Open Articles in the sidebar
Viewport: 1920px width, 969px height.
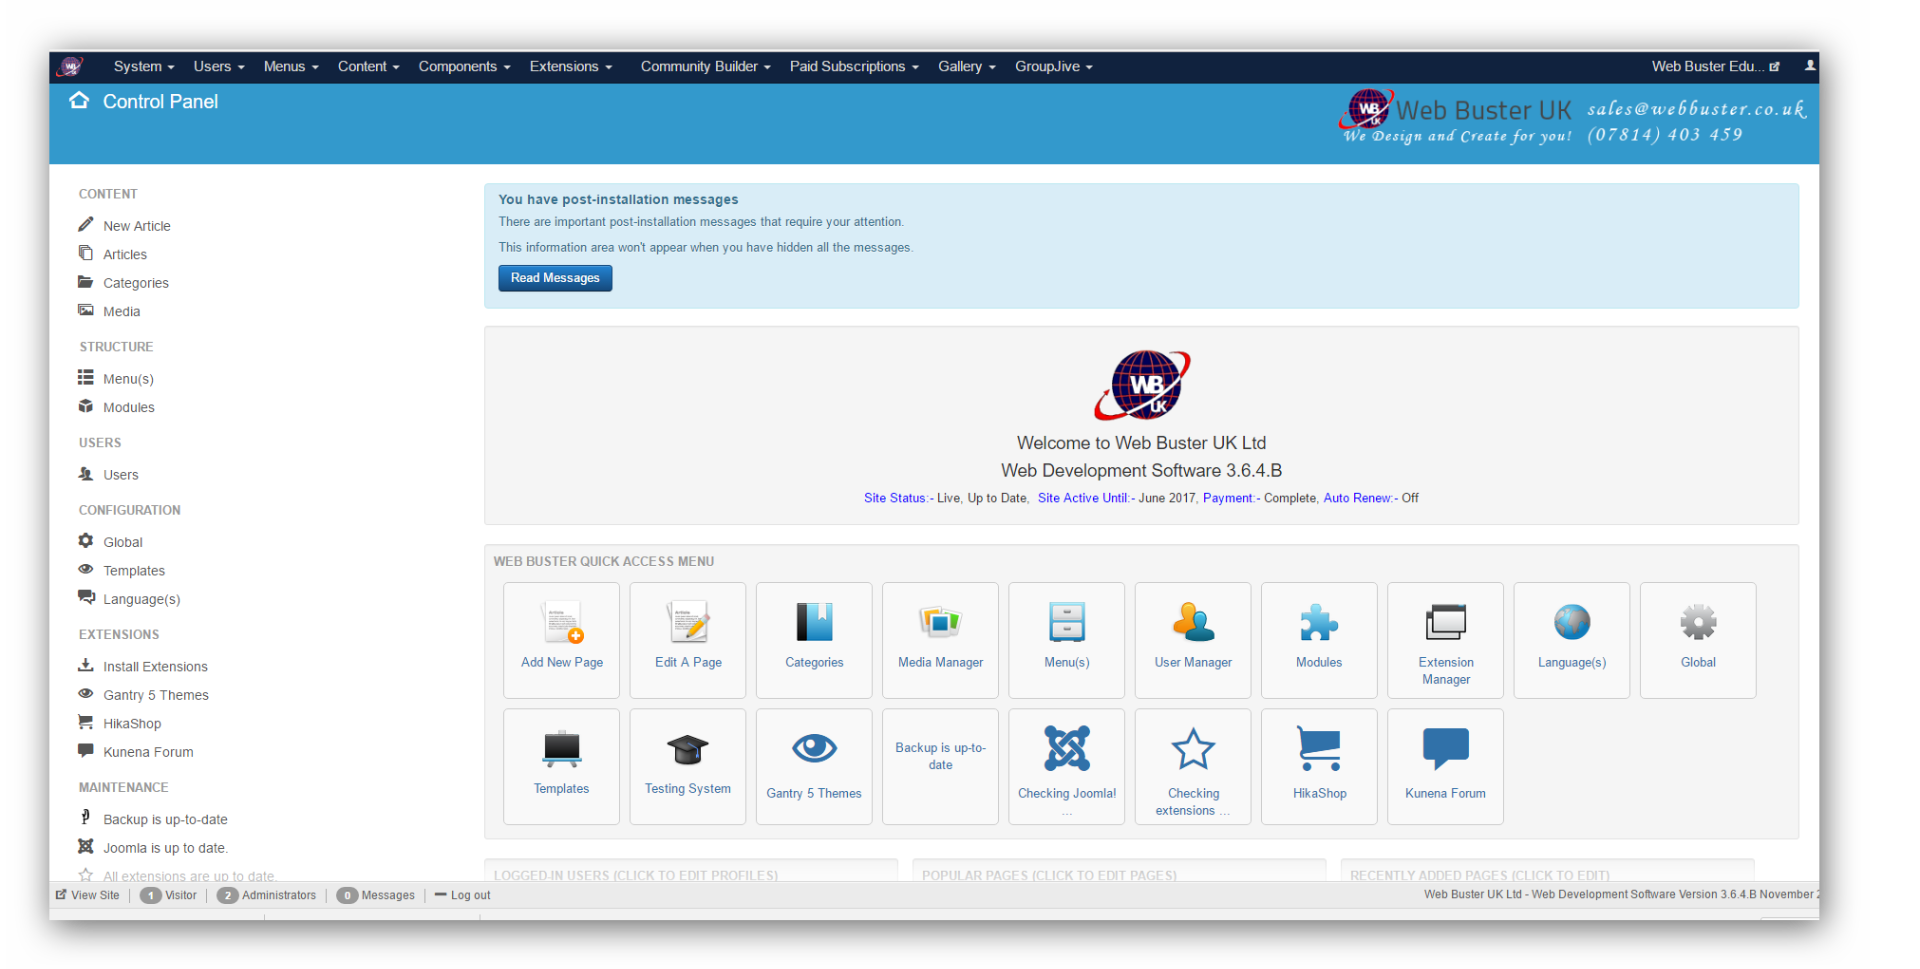tap(125, 254)
